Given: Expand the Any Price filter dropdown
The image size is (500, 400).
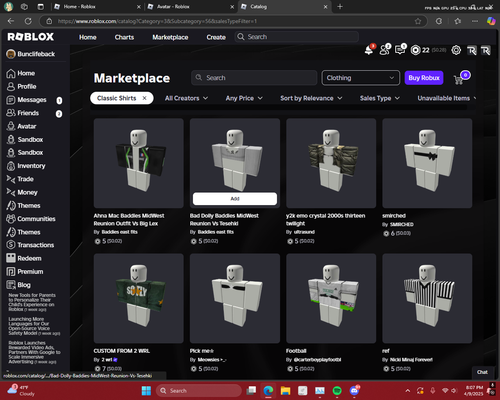Looking at the screenshot, I should click(244, 98).
